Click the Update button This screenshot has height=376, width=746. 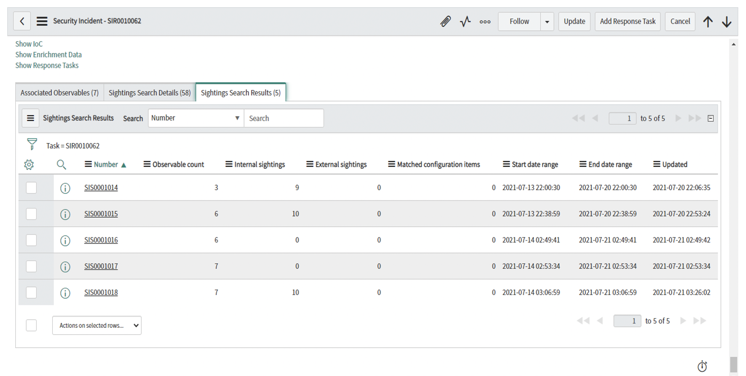[x=574, y=21]
